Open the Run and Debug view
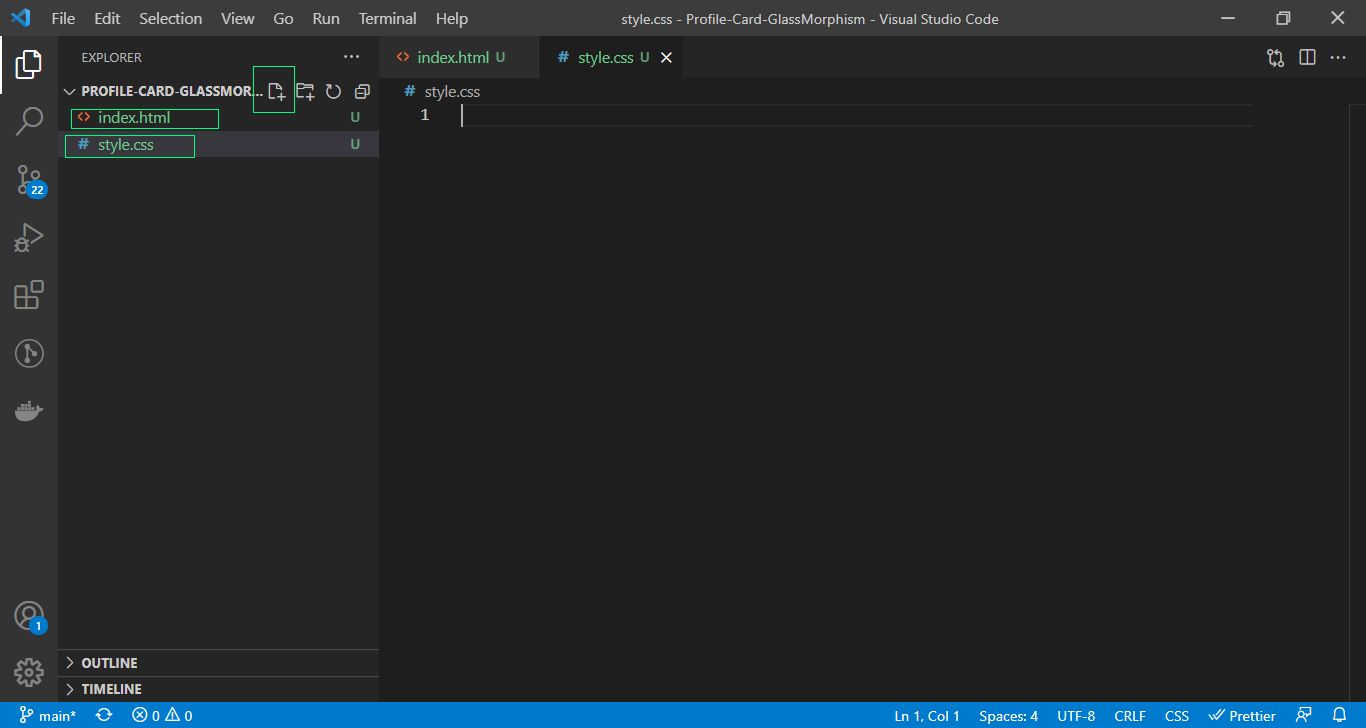The image size is (1366, 728). tap(29, 238)
